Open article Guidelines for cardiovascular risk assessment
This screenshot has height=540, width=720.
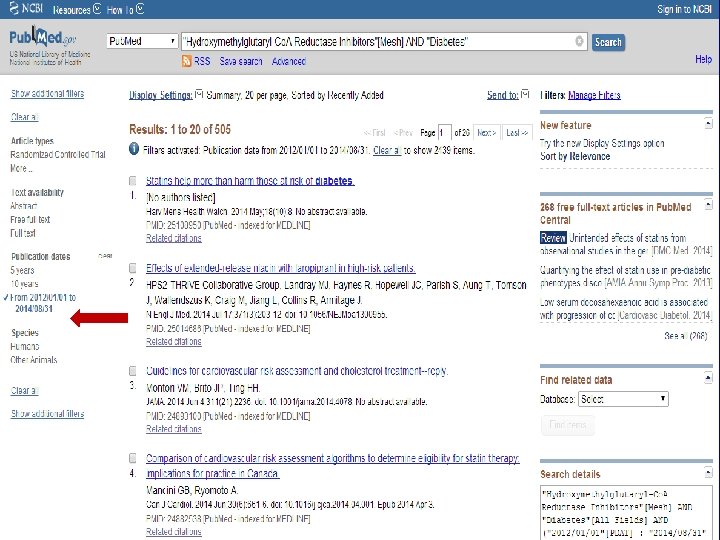[x=297, y=371]
